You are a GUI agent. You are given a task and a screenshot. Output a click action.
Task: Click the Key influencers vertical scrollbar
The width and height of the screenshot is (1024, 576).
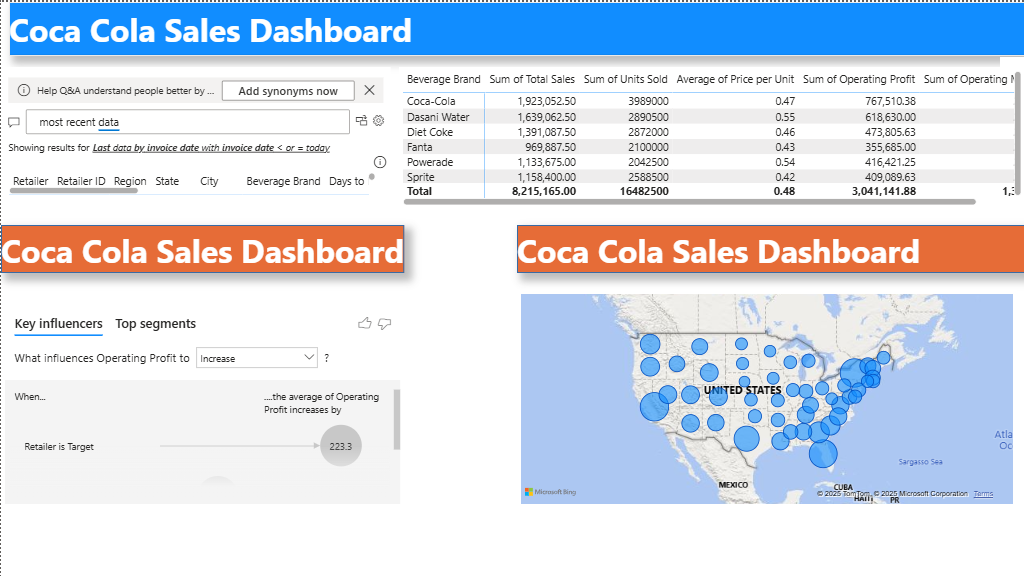pos(396,420)
